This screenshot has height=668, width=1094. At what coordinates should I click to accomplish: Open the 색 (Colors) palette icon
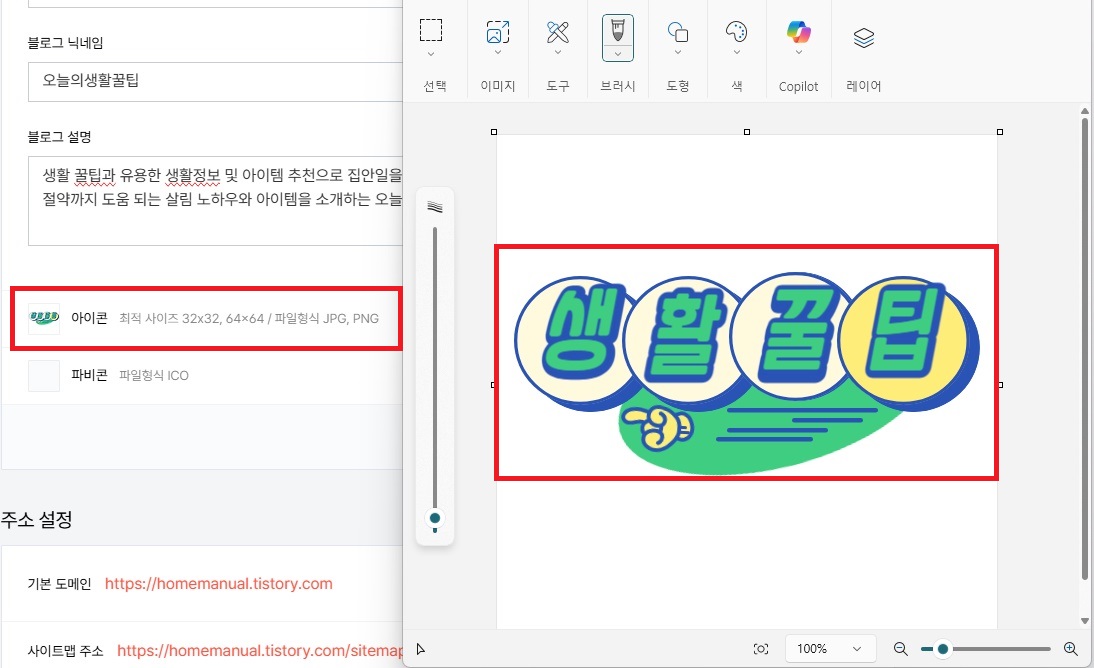(737, 31)
